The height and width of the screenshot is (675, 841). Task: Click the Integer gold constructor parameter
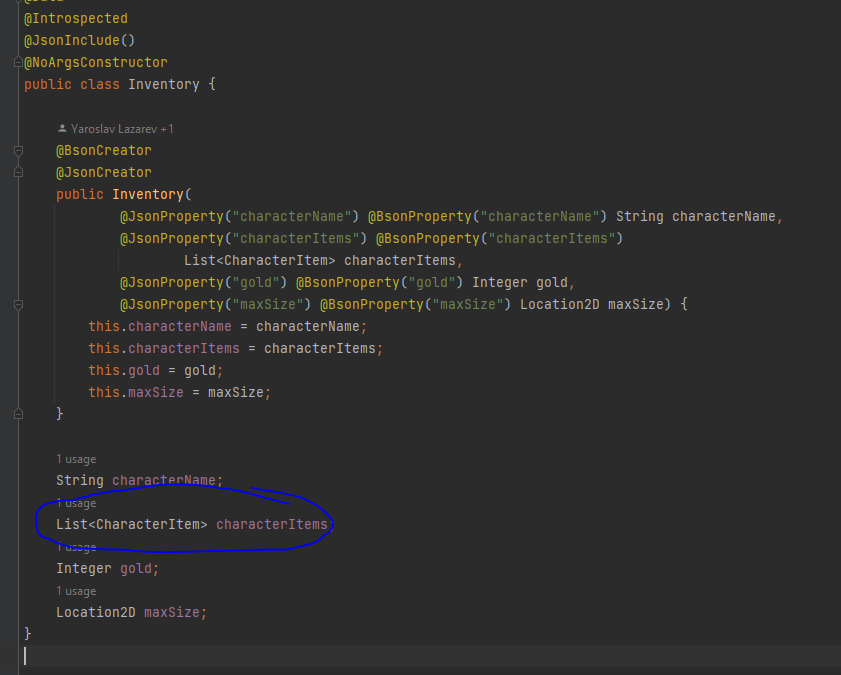[x=520, y=283]
